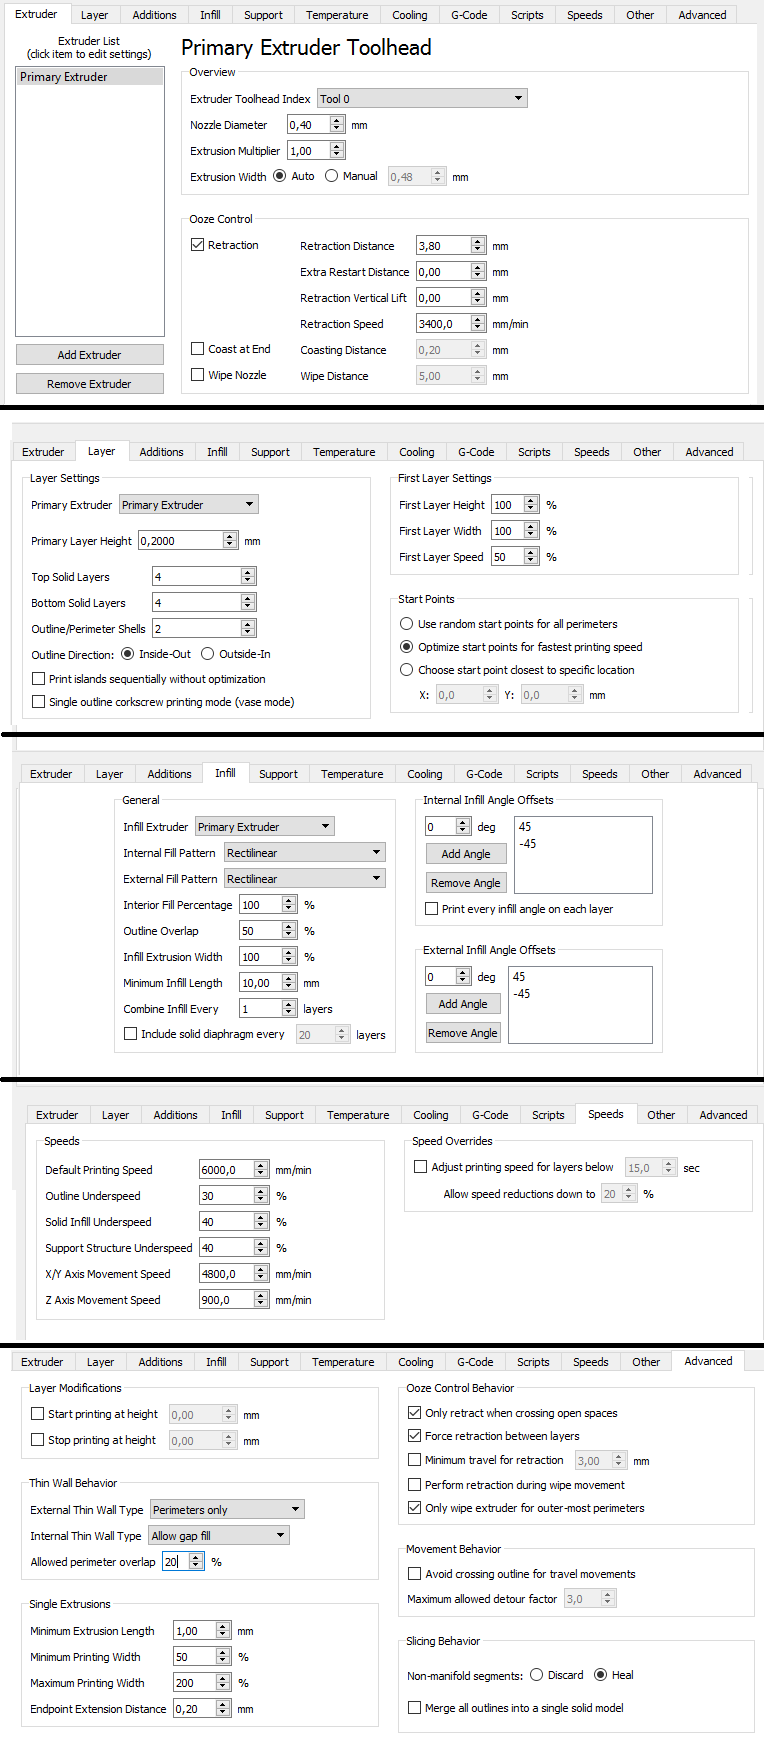Click the Remove Extruder button

90,384
